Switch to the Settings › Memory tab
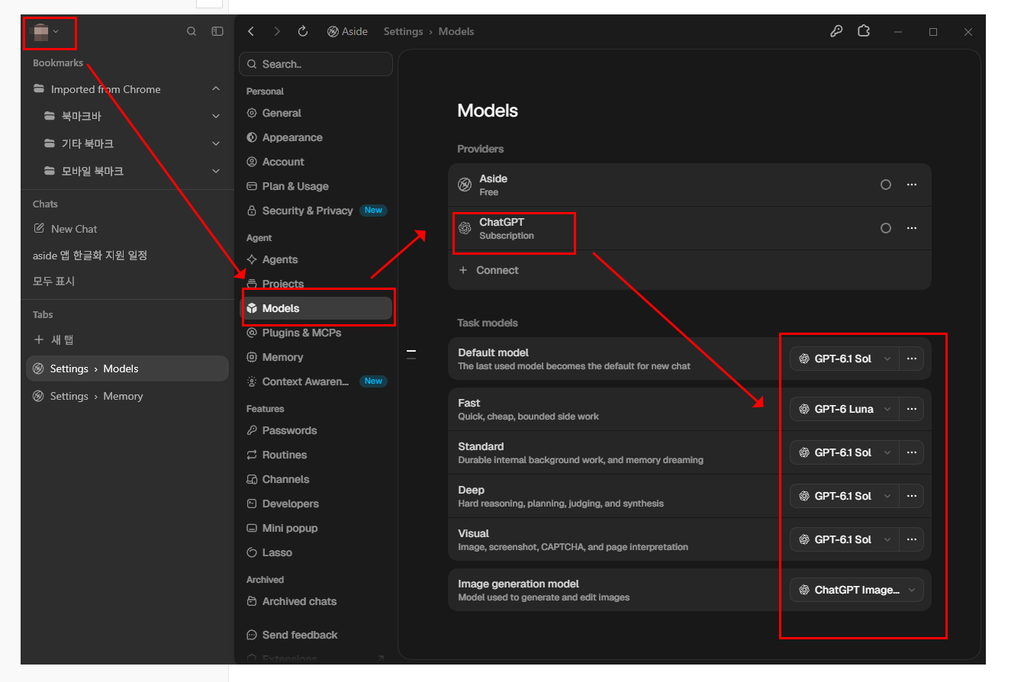 (127, 396)
